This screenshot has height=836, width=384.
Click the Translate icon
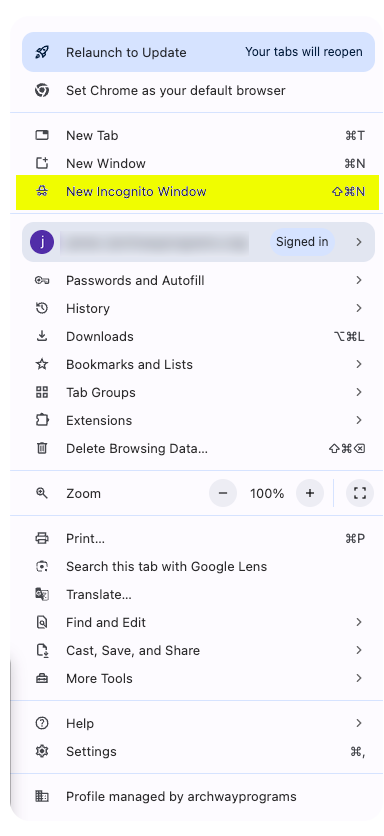[42, 594]
